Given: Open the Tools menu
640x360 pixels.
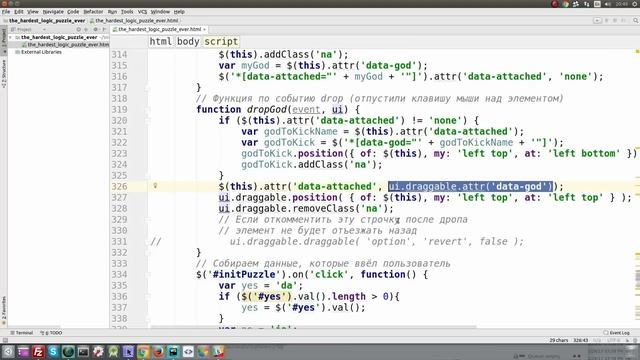Looking at the screenshot, I should point(127,12).
